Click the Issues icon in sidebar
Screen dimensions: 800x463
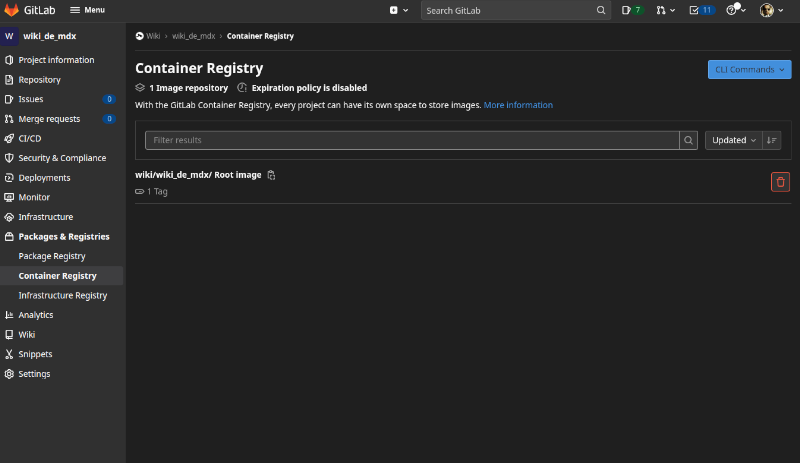[9, 99]
